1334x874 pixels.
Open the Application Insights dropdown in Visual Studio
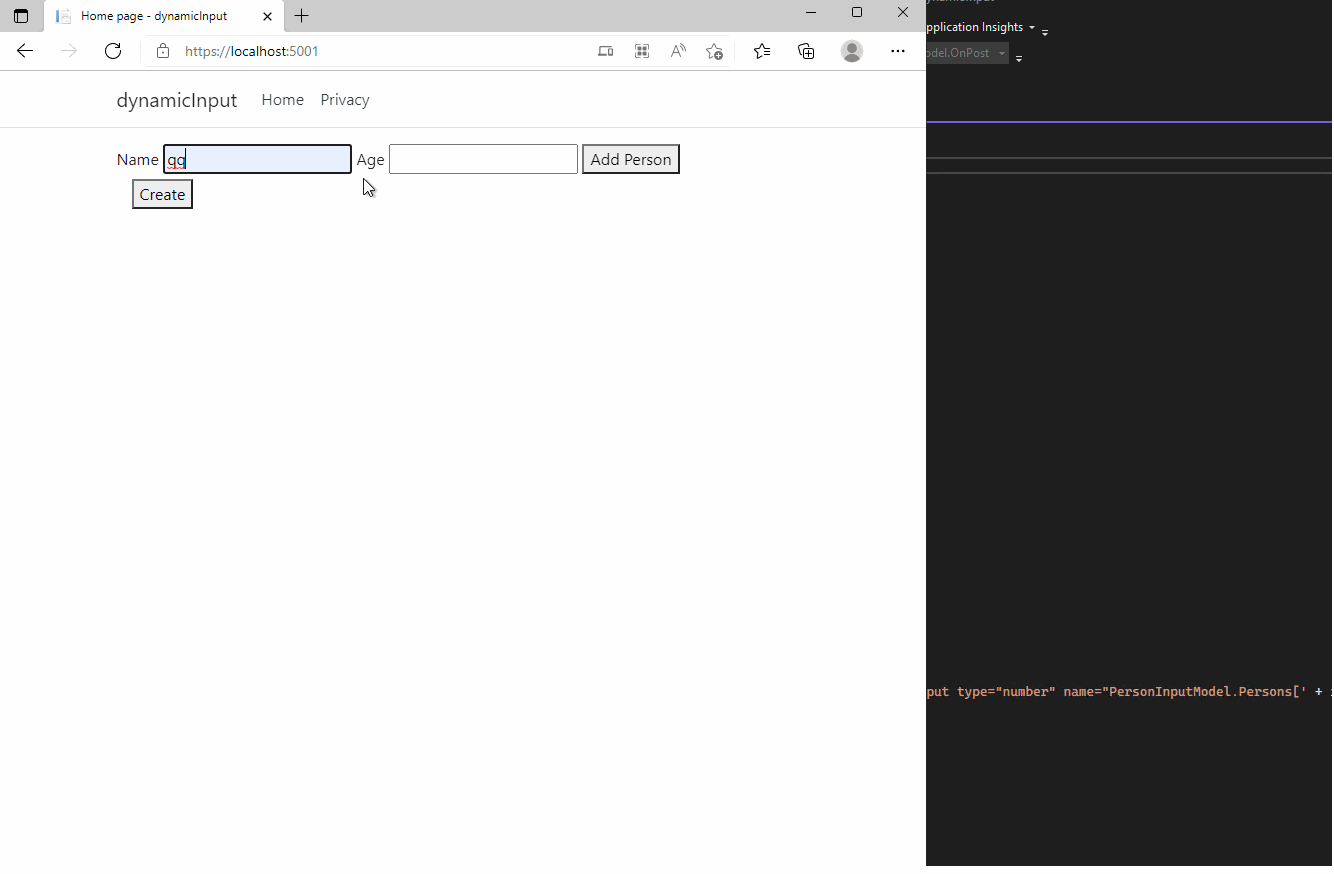click(981, 27)
